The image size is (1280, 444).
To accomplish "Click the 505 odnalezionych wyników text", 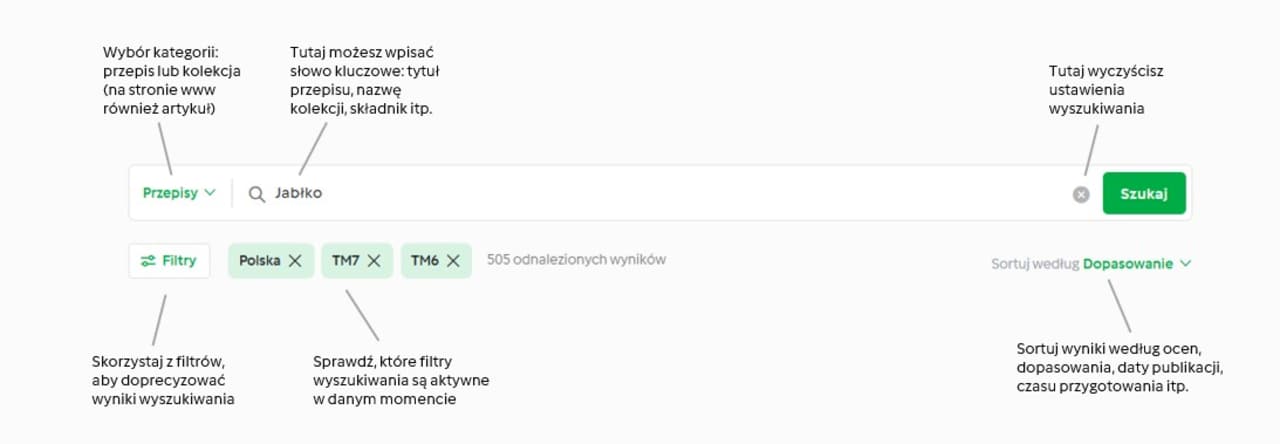I will [576, 260].
